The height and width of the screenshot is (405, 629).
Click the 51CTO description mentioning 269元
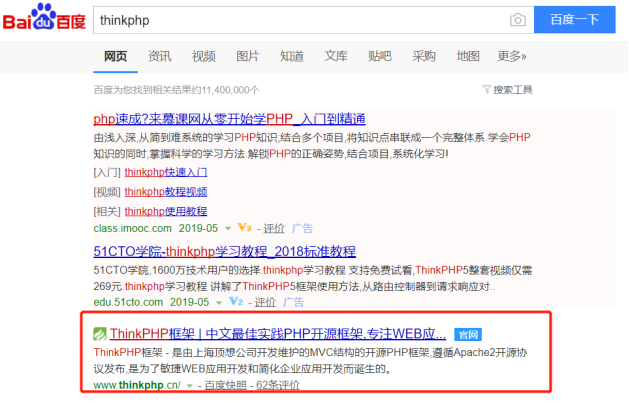313,279
